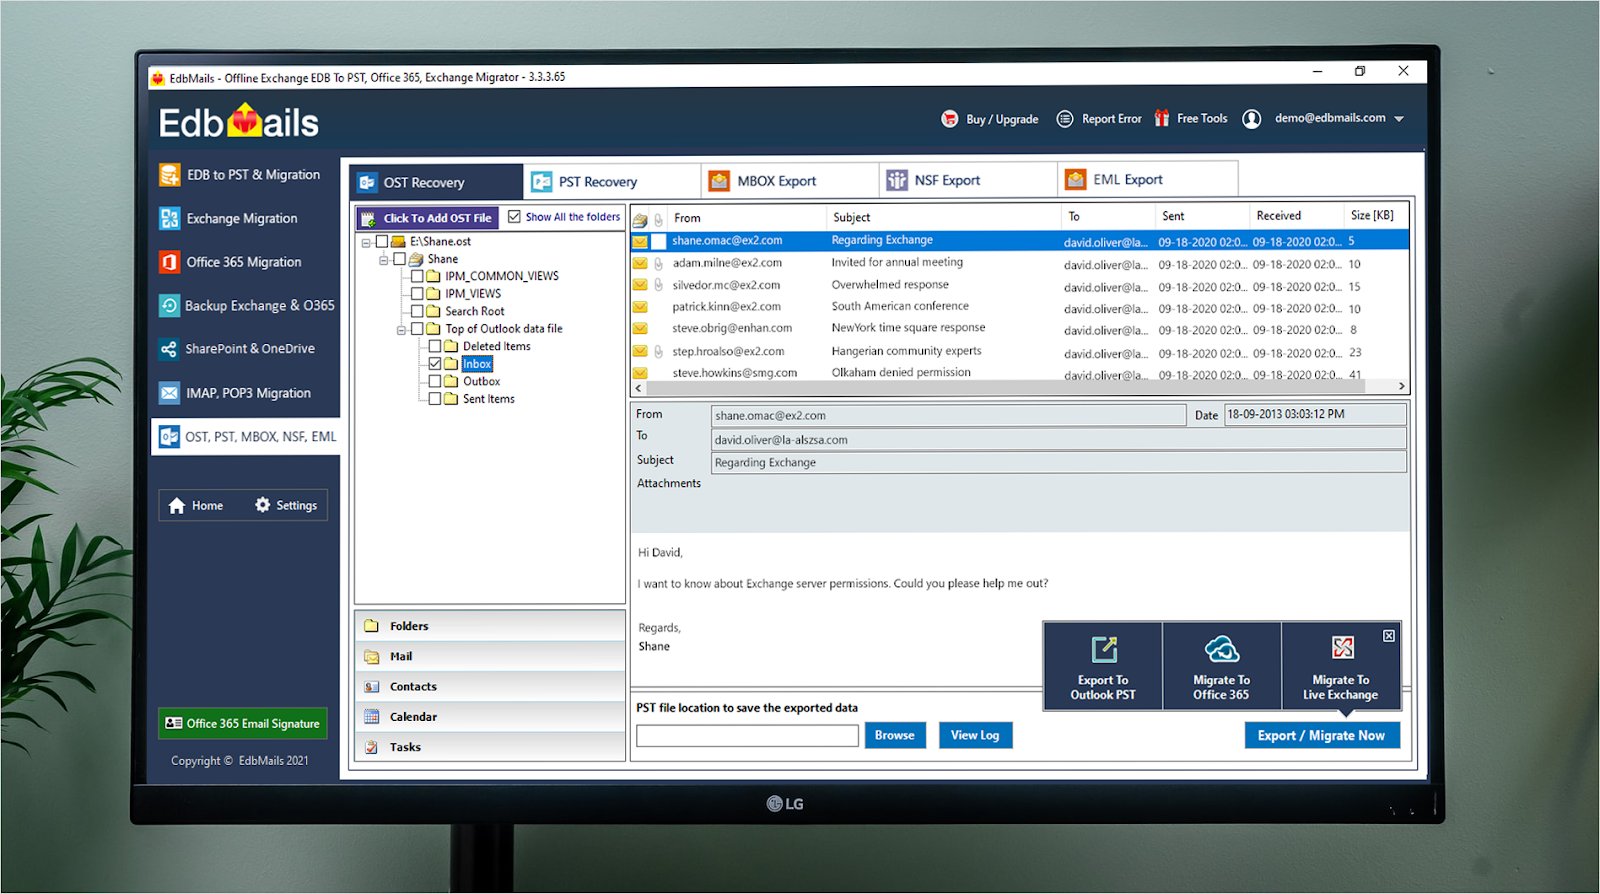Click the mail list scroll-left arrow

tap(639, 388)
